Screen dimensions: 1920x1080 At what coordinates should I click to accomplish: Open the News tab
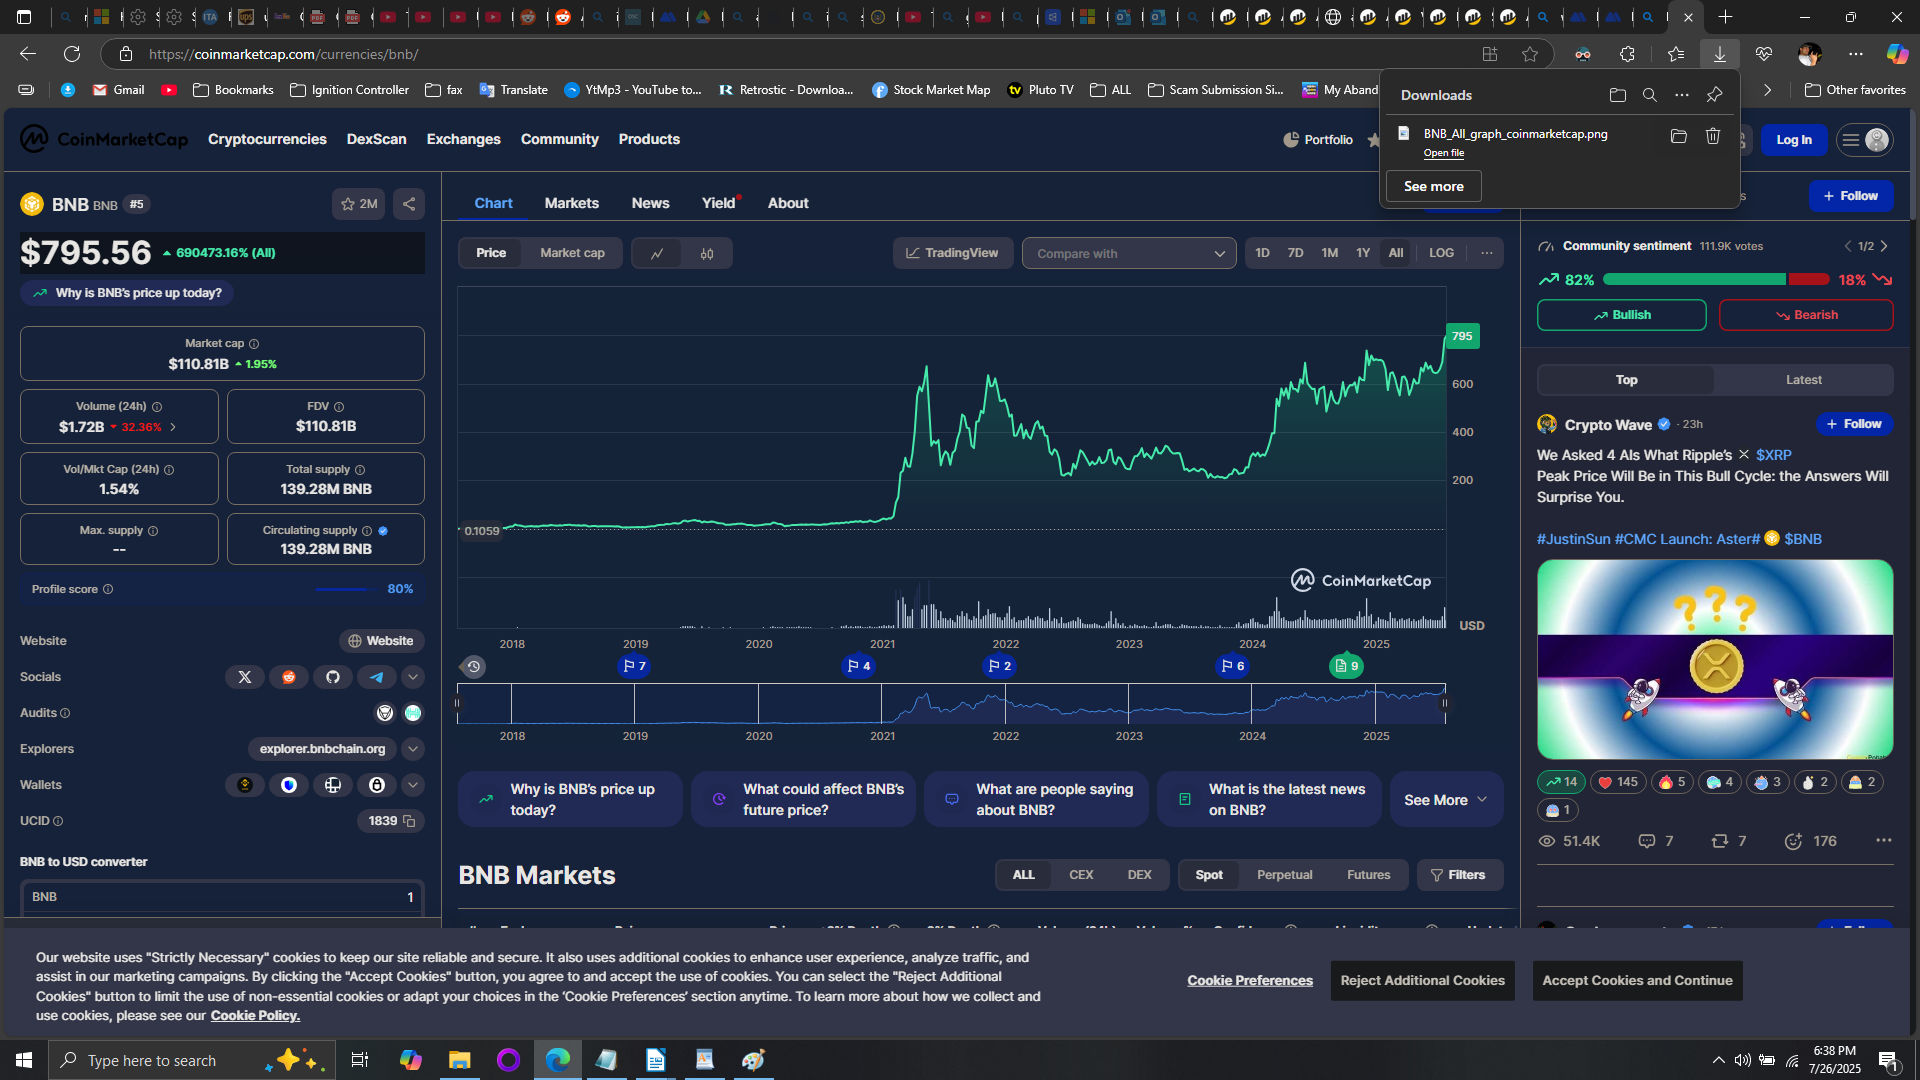tap(651, 203)
